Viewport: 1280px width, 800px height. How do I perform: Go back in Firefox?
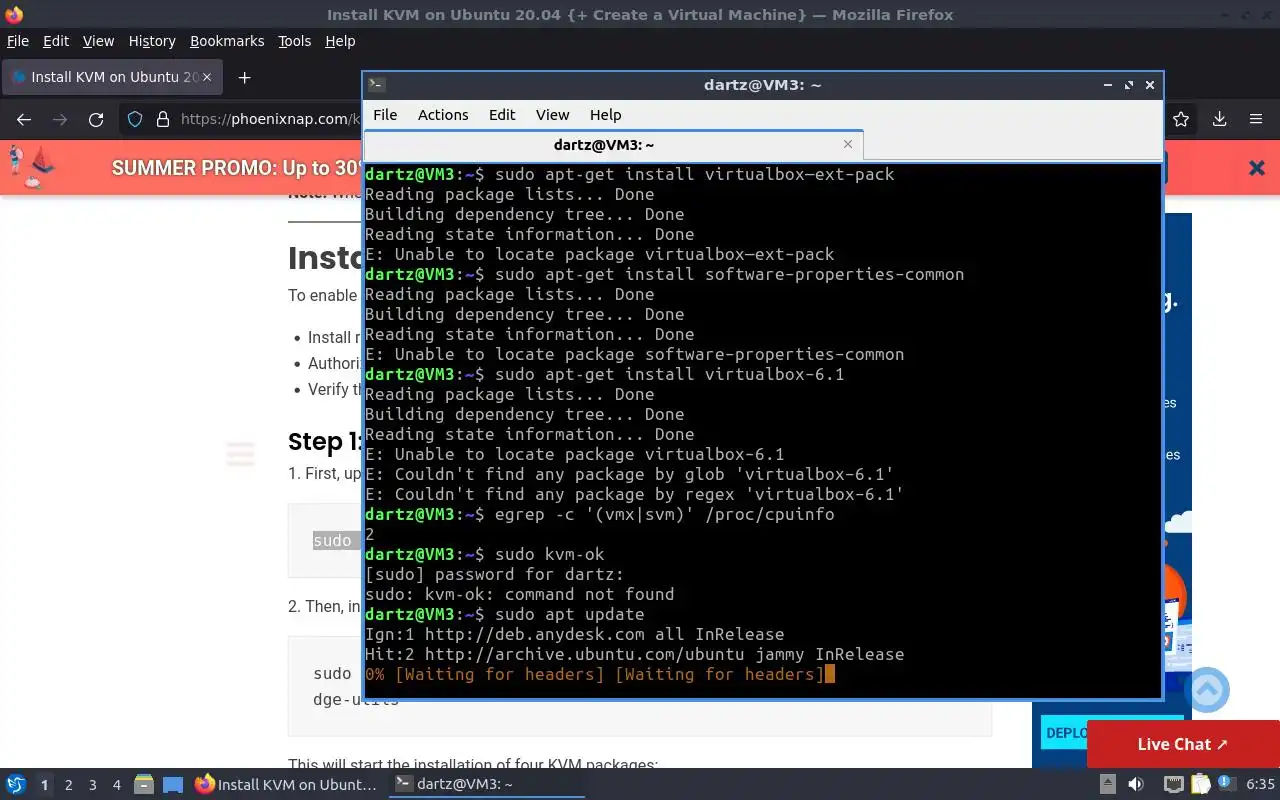(24, 119)
